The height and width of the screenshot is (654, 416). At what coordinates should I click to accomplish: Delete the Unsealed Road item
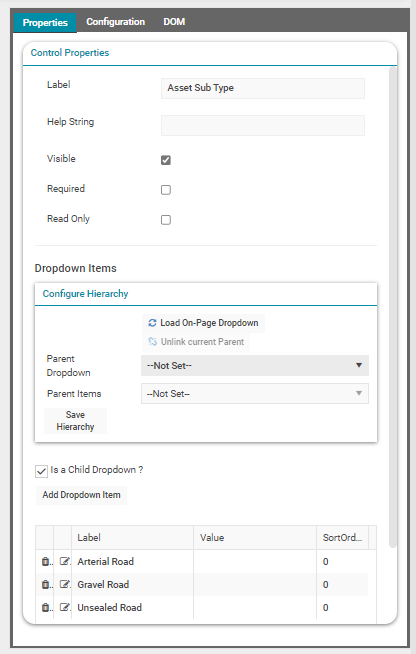click(x=45, y=607)
